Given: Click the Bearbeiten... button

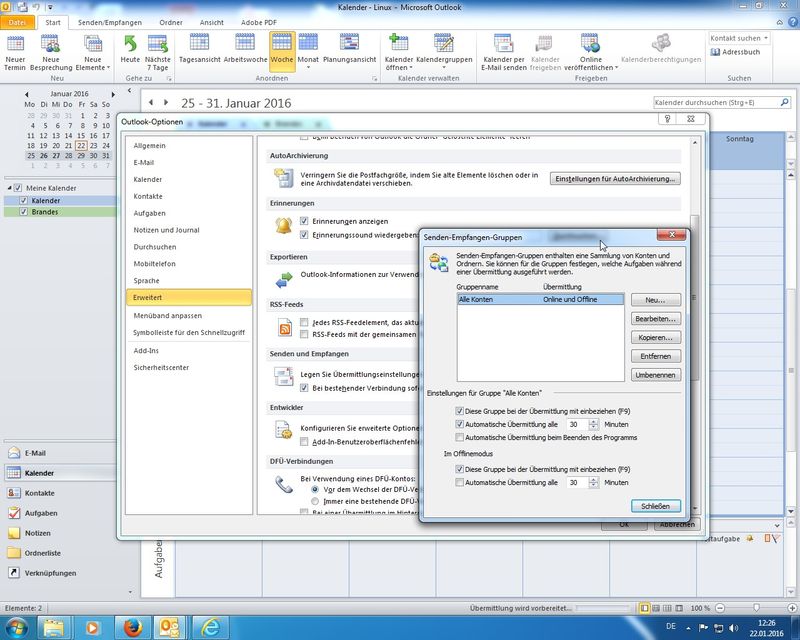Looking at the screenshot, I should (656, 319).
